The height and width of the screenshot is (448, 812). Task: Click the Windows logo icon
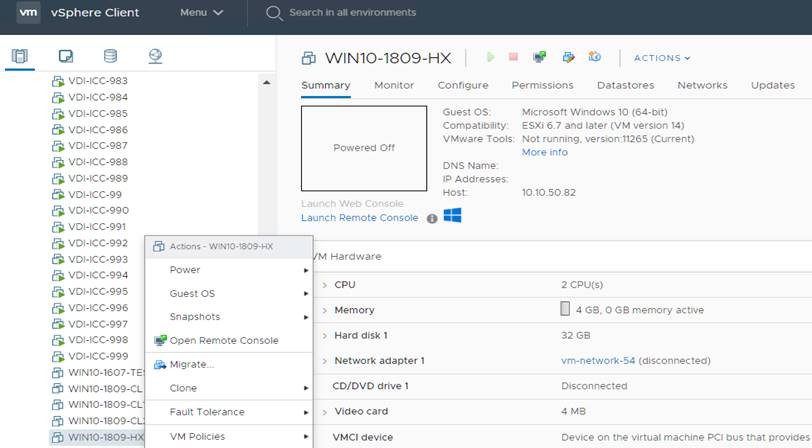pos(453,215)
